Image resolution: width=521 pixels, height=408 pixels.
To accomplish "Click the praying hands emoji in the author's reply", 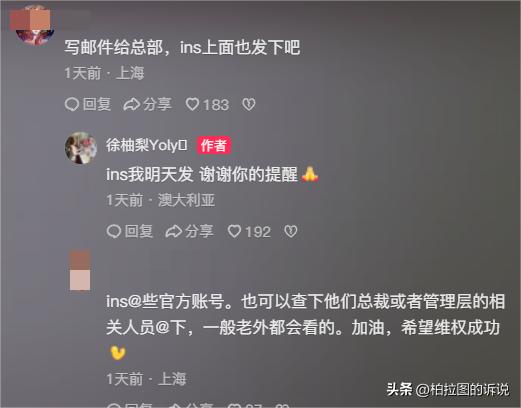I will pyautogui.click(x=310, y=174).
